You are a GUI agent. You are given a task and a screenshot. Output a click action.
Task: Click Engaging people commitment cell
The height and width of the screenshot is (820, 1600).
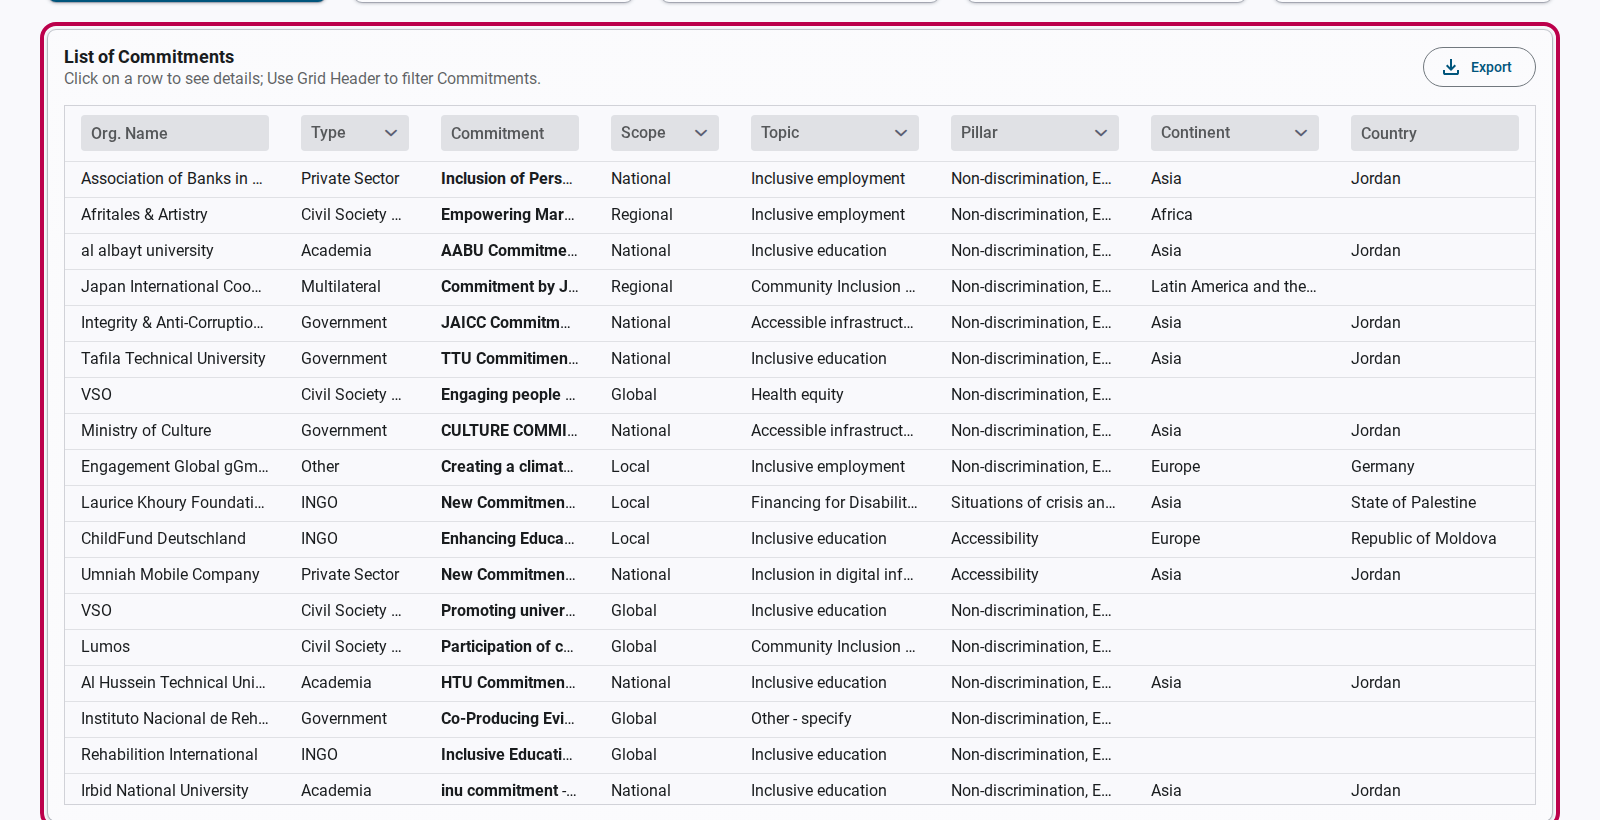pyautogui.click(x=508, y=395)
